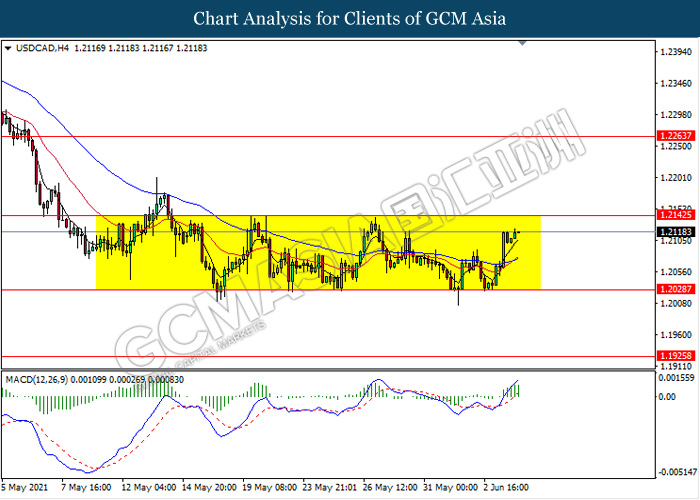The height and width of the screenshot is (500, 700).
Task: Select the 1.19258 support level price tag
Action: point(676,356)
